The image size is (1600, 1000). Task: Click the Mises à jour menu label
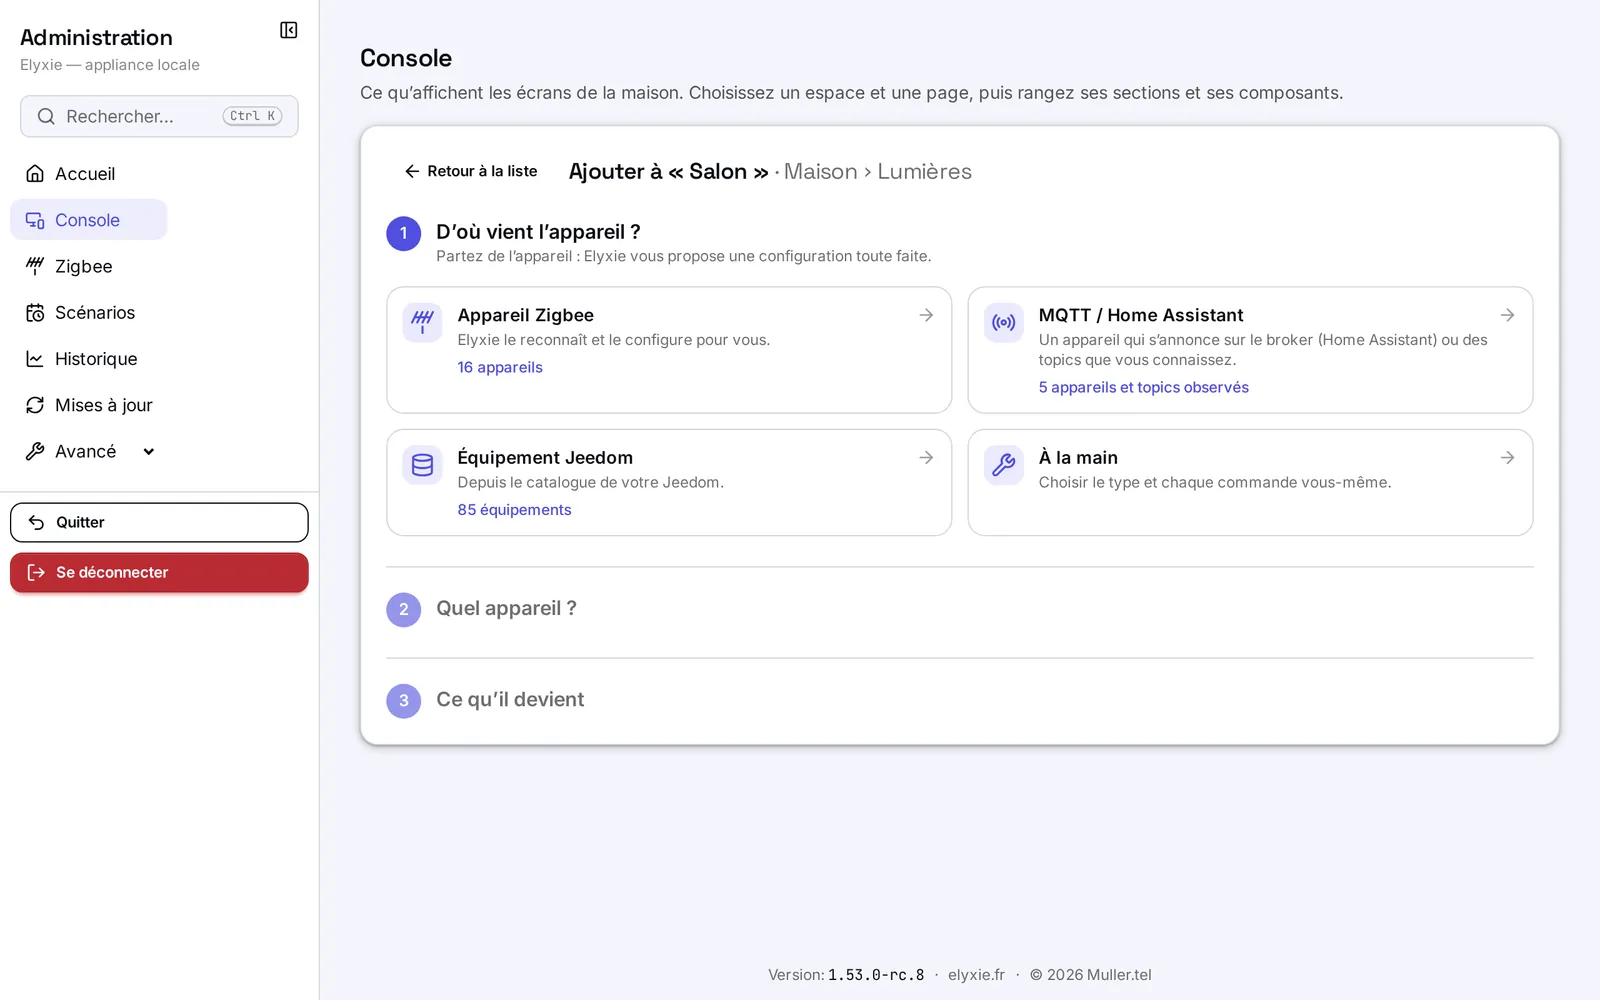104,405
